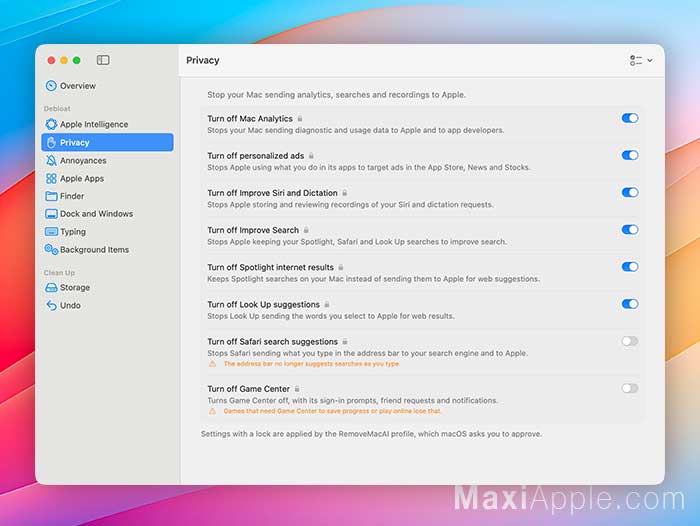Click the "Turn off Game Center" label
The height and width of the screenshot is (526, 700).
tap(249, 389)
